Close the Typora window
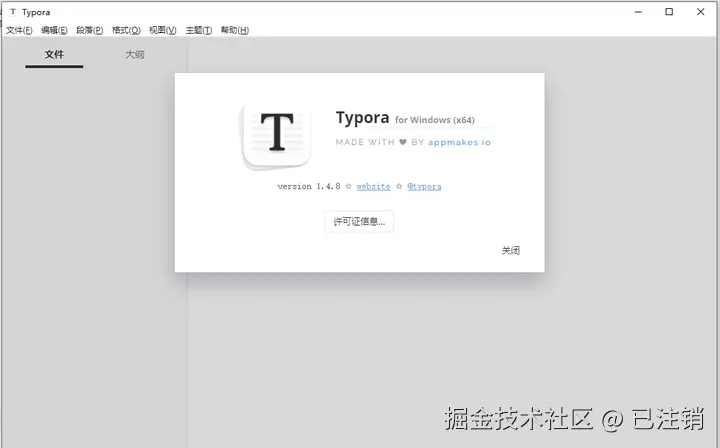 [x=700, y=12]
